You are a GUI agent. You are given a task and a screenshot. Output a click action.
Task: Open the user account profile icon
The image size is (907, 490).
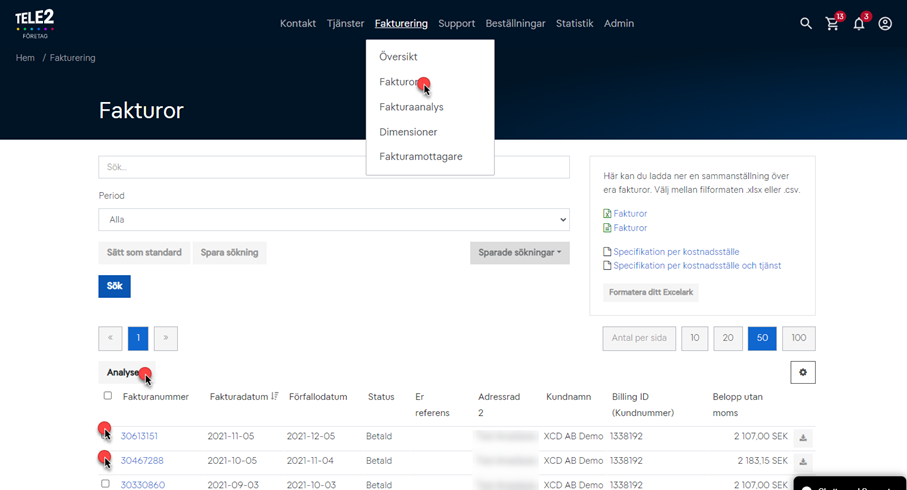click(x=885, y=24)
